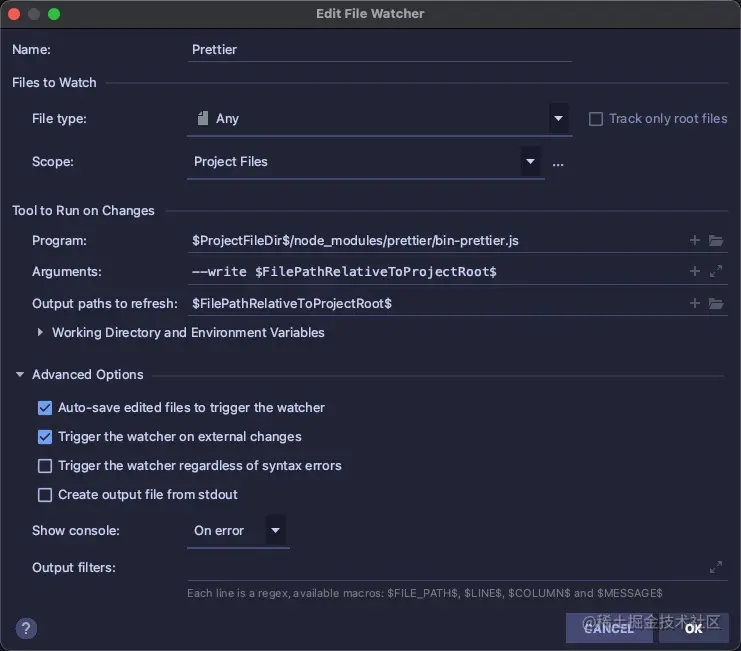Insert macro in Program field
Viewport: 741px width, 651px height.
(694, 240)
